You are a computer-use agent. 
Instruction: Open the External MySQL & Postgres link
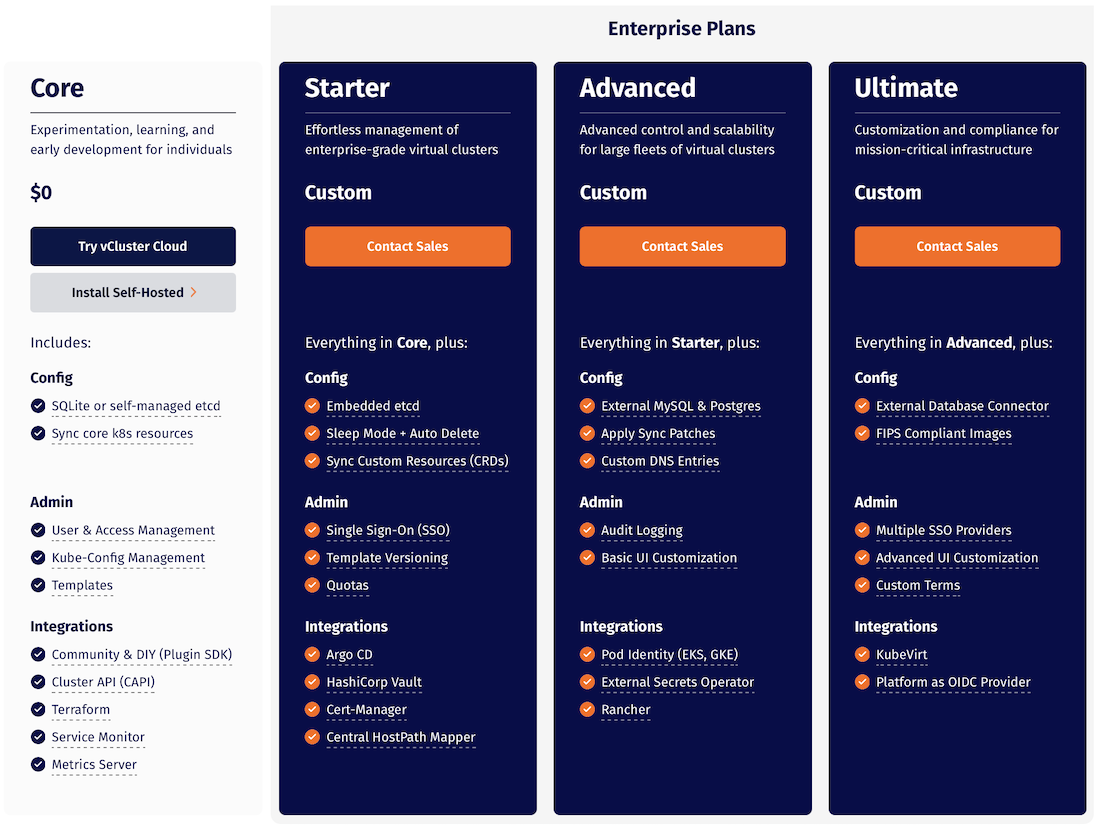coord(680,406)
